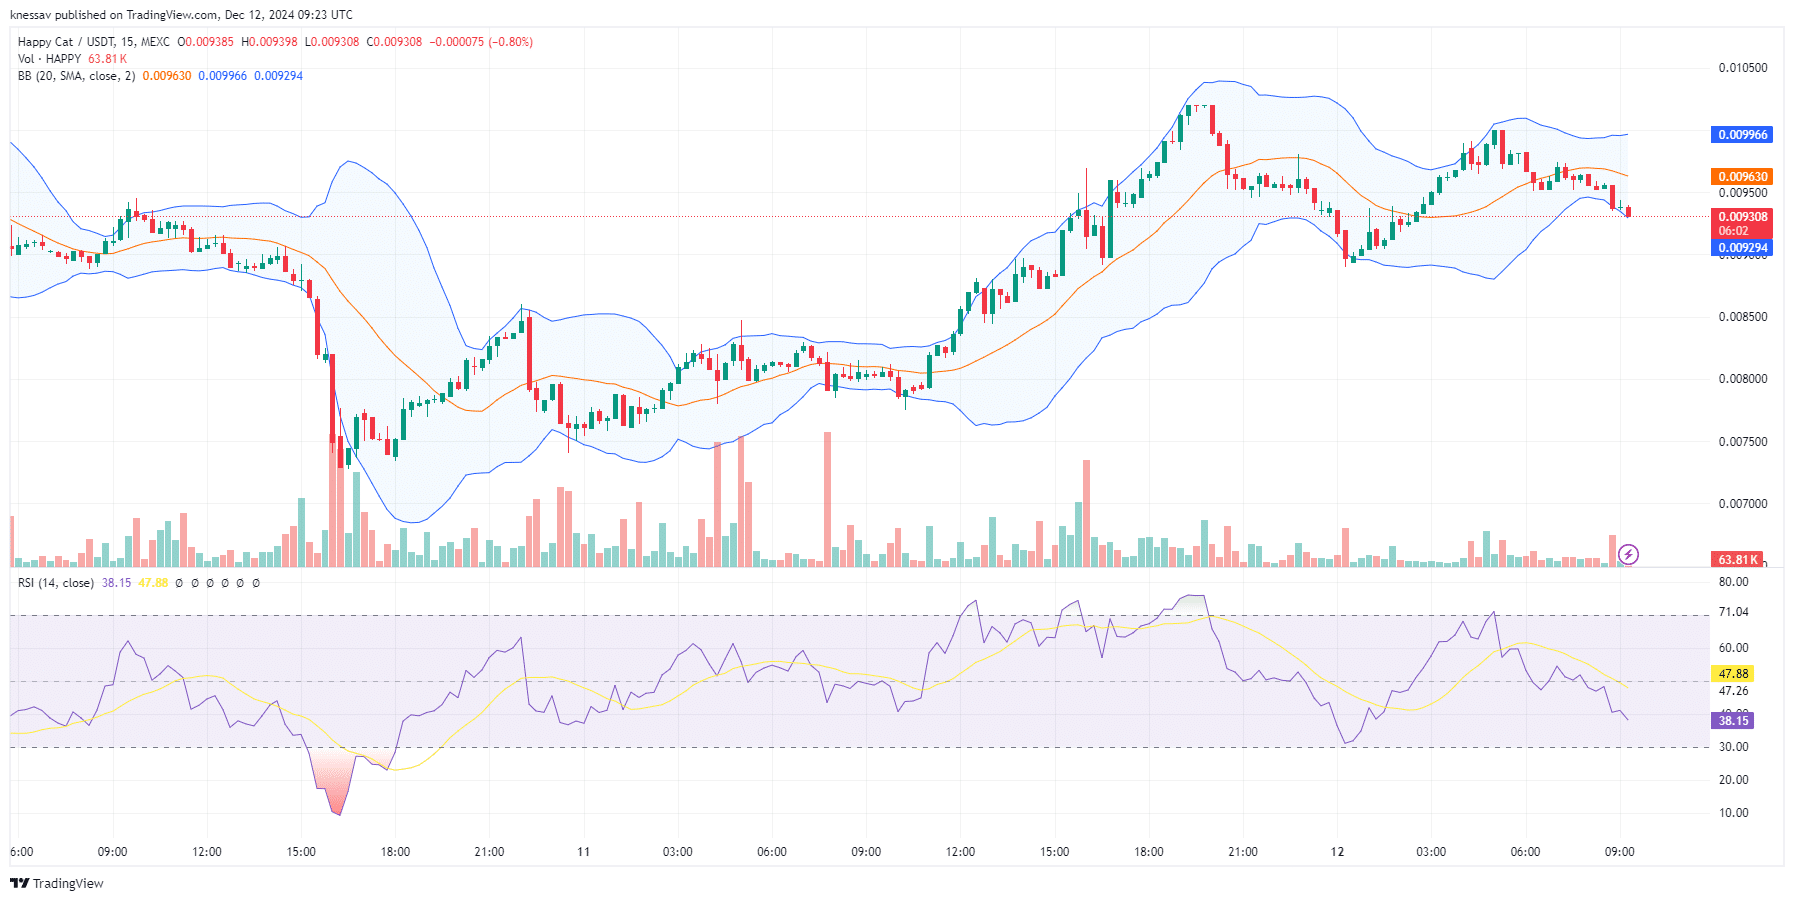Click the 20.00 RSI axis label
The height and width of the screenshot is (901, 1794).
pyautogui.click(x=1733, y=780)
